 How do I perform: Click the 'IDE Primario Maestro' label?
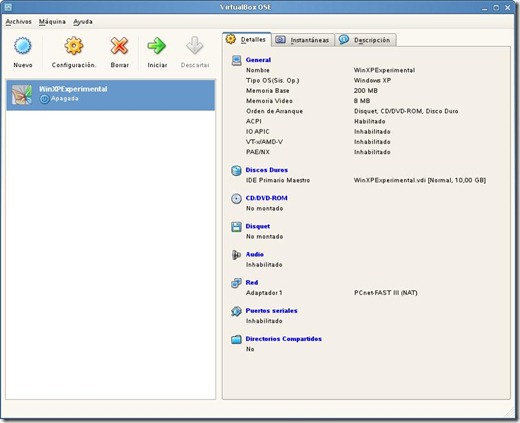pos(278,180)
